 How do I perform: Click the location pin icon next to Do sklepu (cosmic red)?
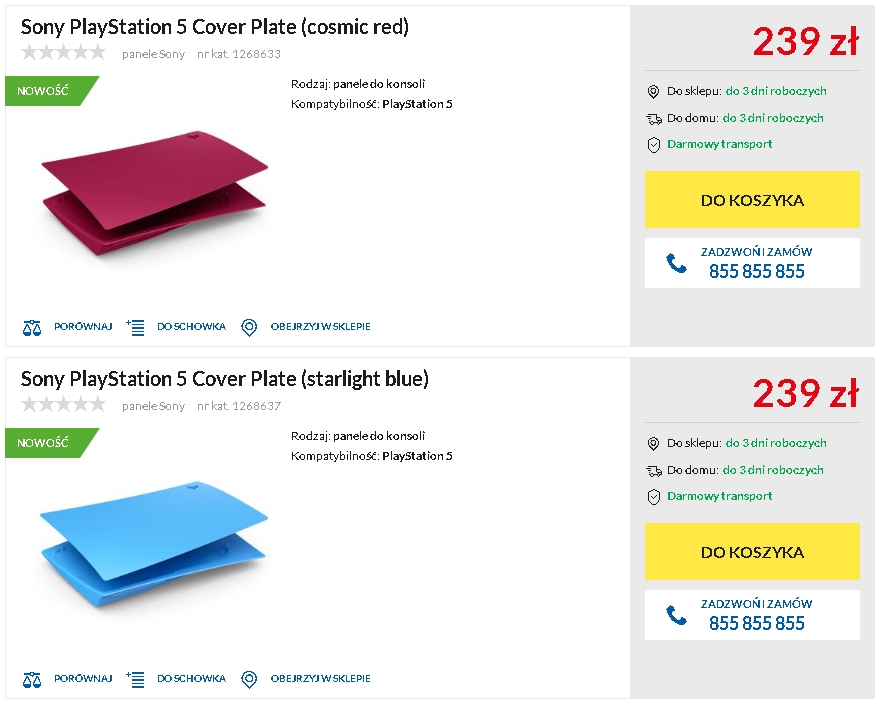[653, 92]
